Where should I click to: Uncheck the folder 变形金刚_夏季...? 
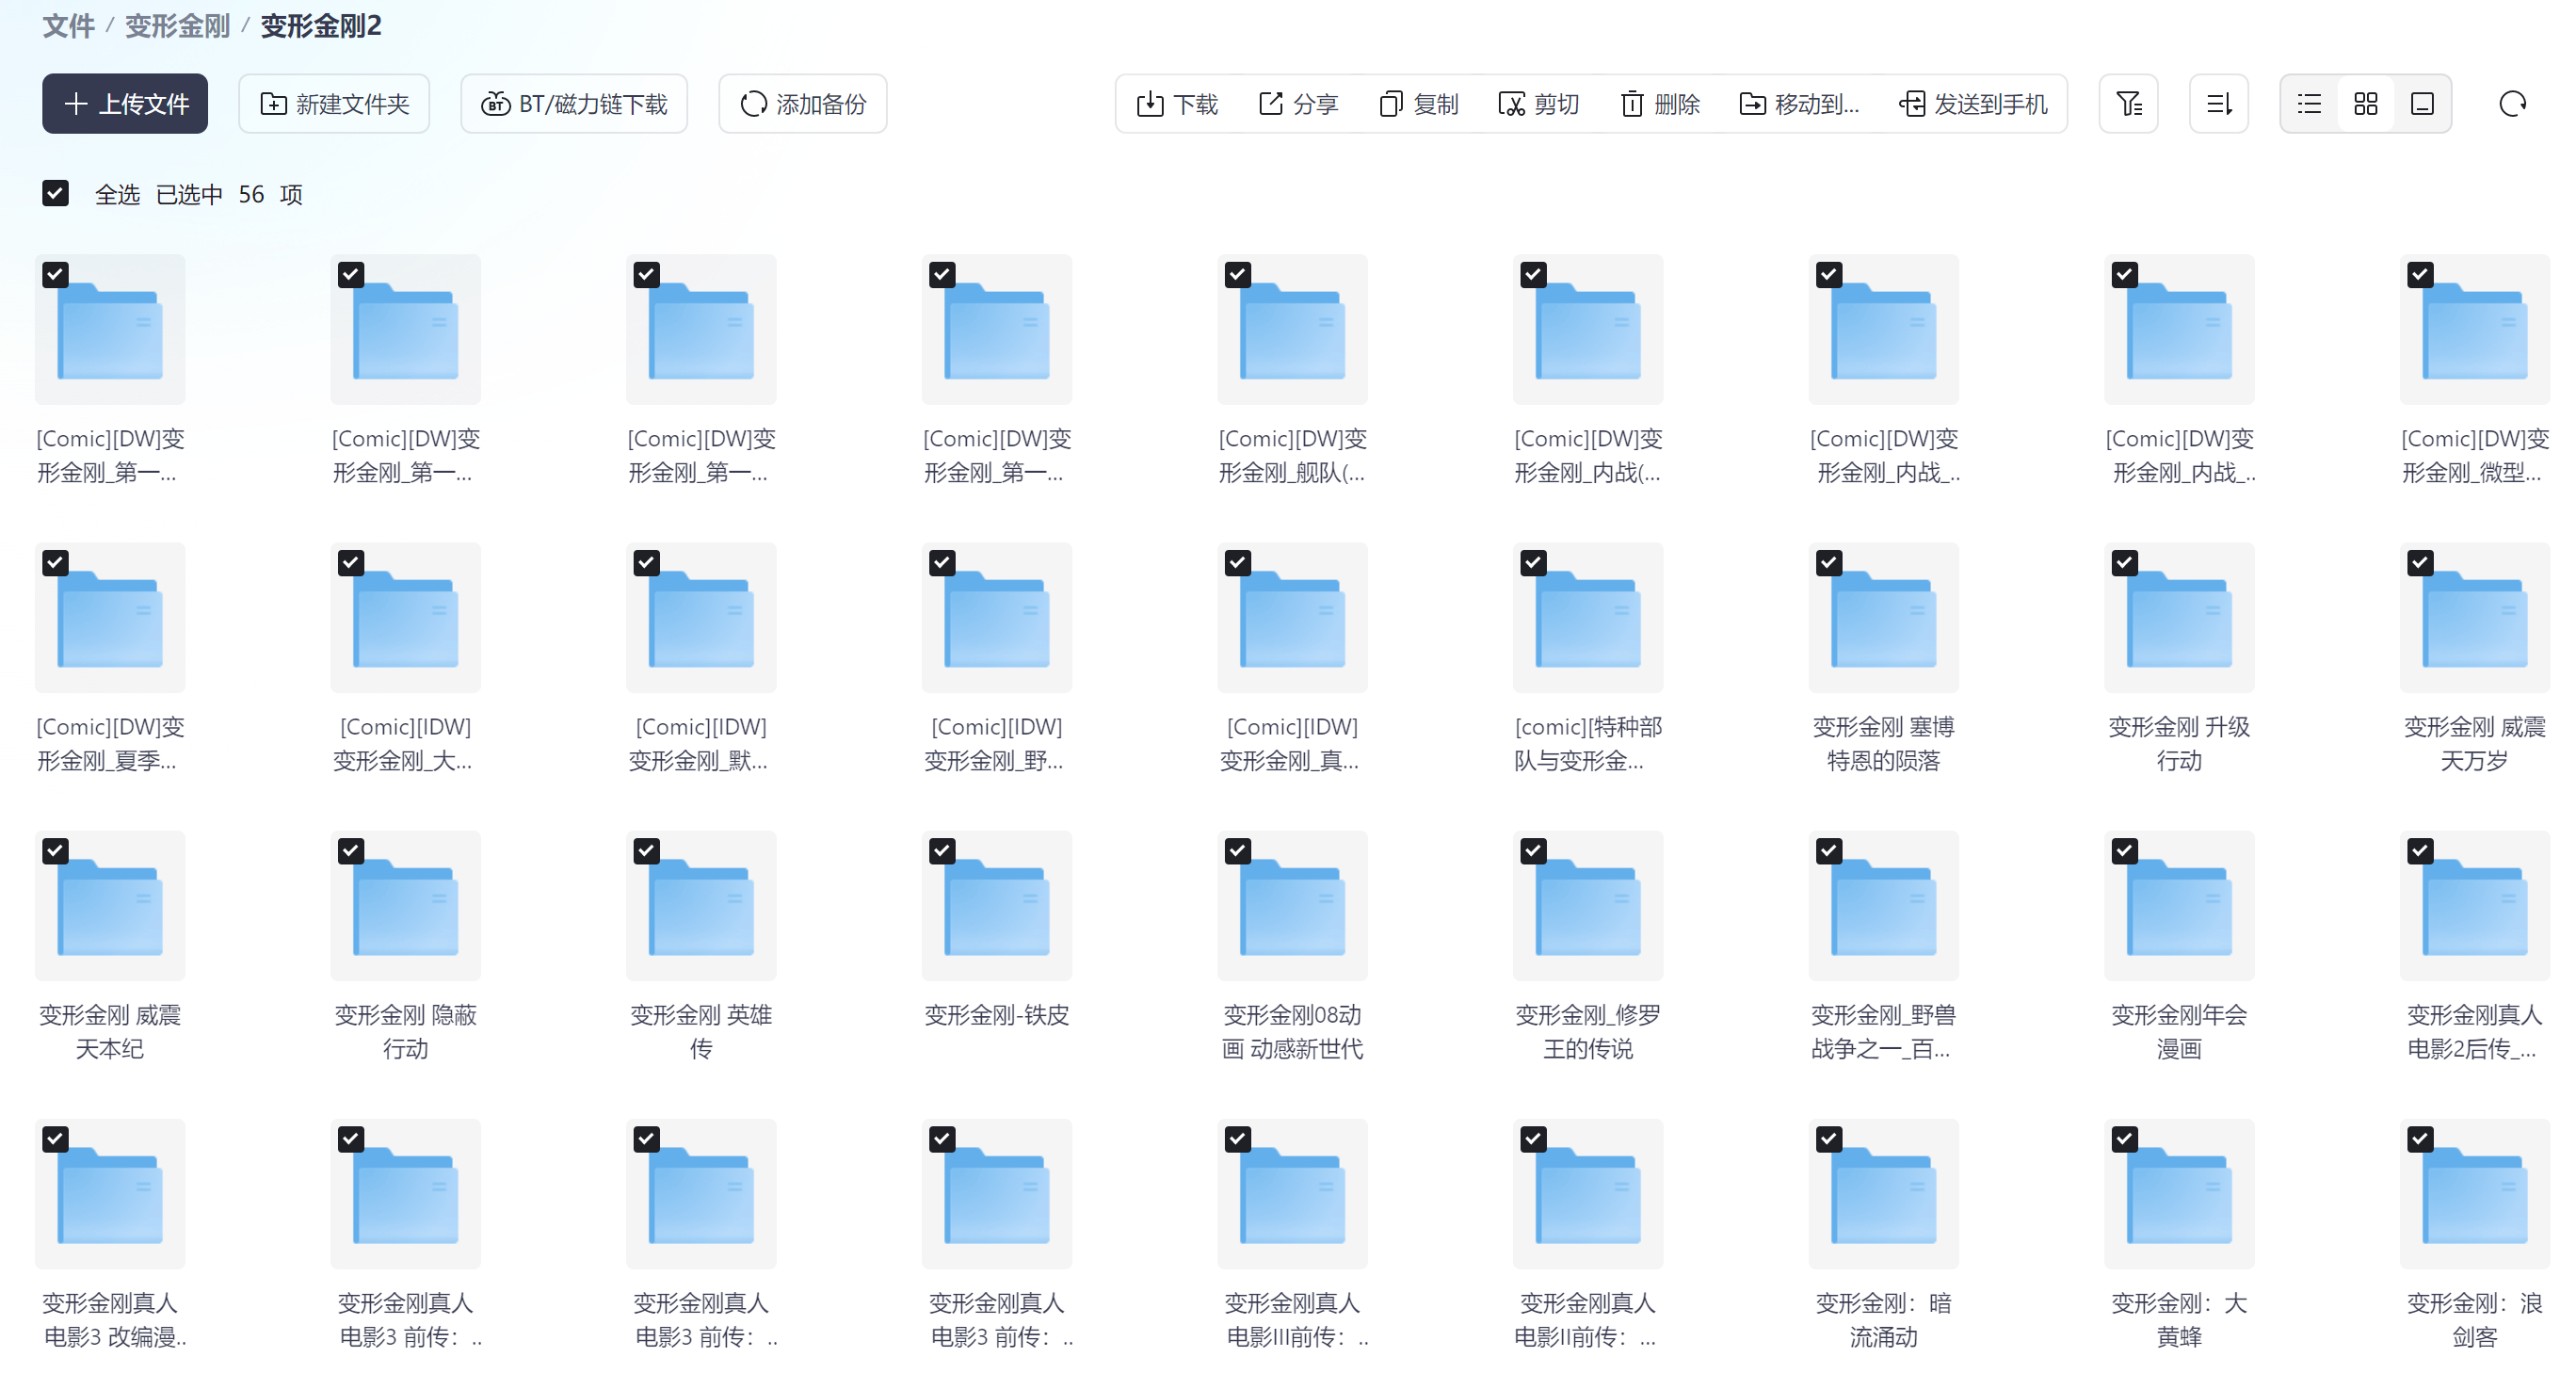tap(56, 562)
